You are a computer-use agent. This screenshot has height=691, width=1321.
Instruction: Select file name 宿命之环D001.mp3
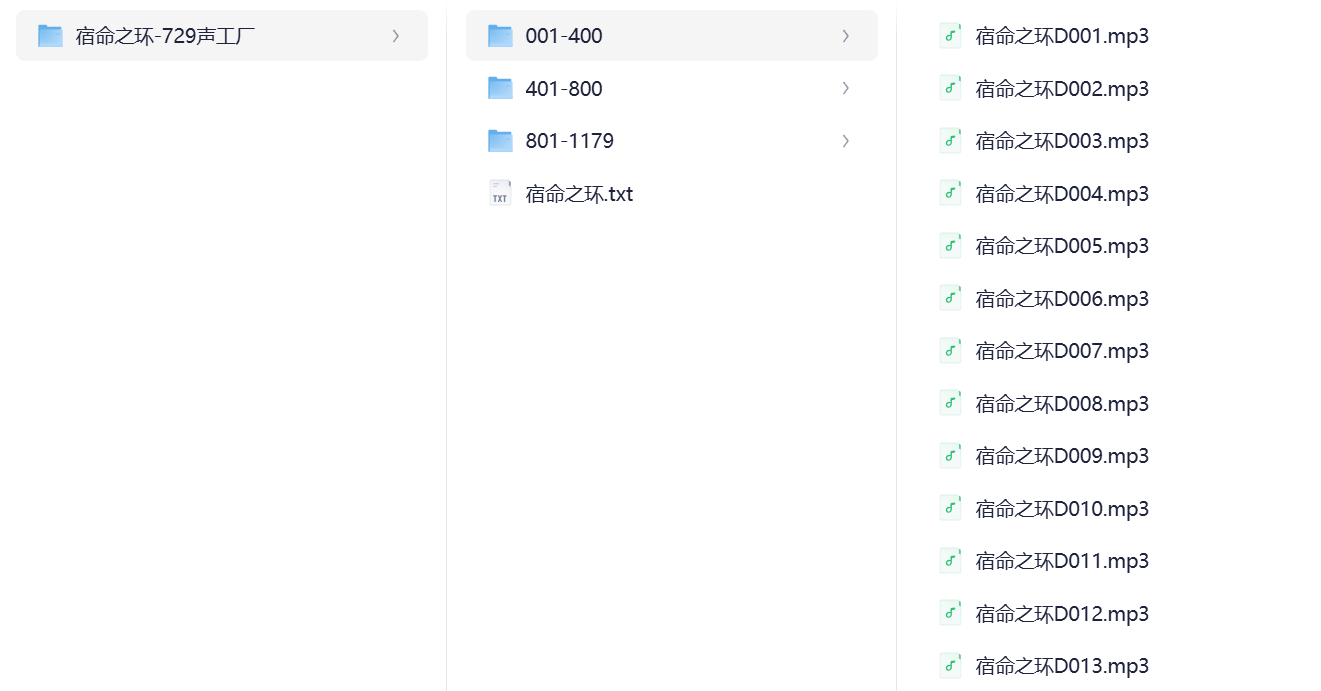(1062, 37)
